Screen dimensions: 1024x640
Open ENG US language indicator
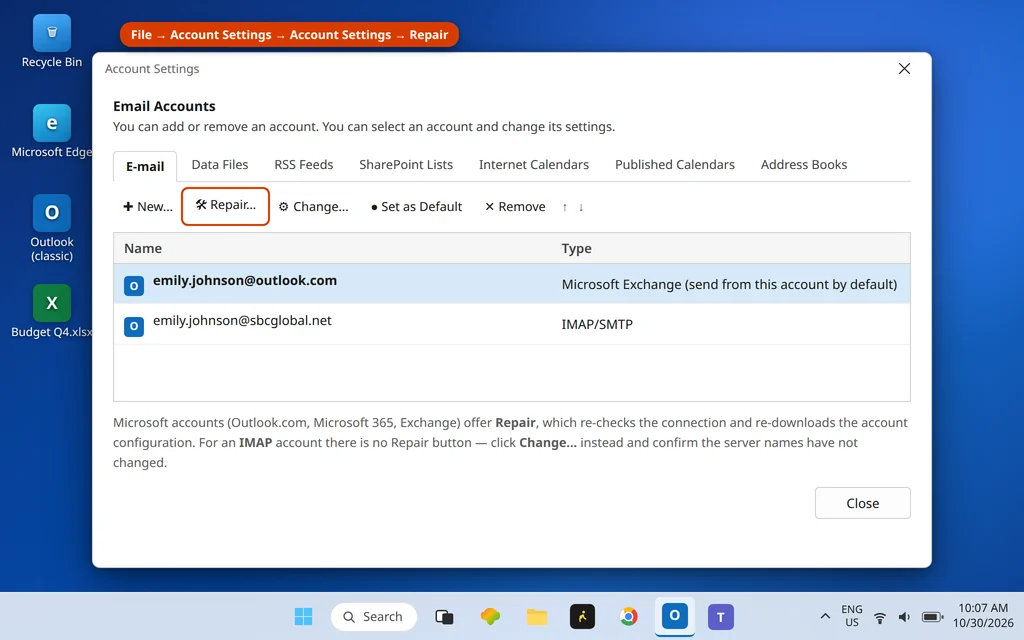click(x=852, y=616)
